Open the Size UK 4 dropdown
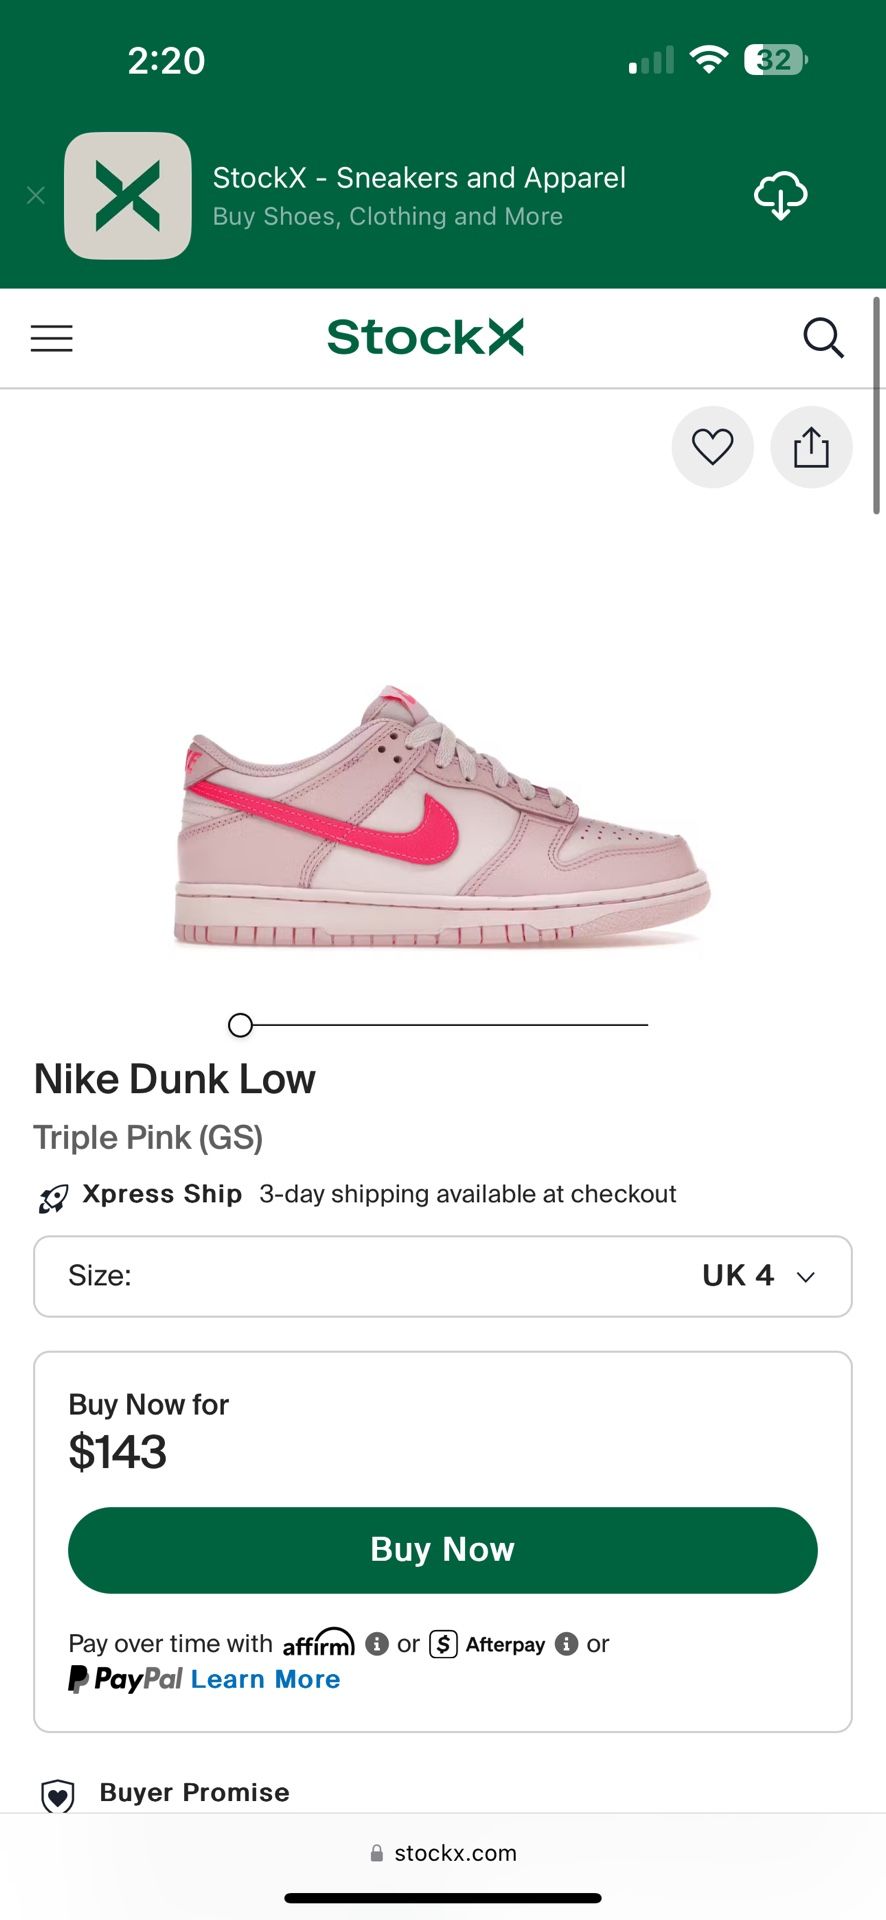 (443, 1276)
